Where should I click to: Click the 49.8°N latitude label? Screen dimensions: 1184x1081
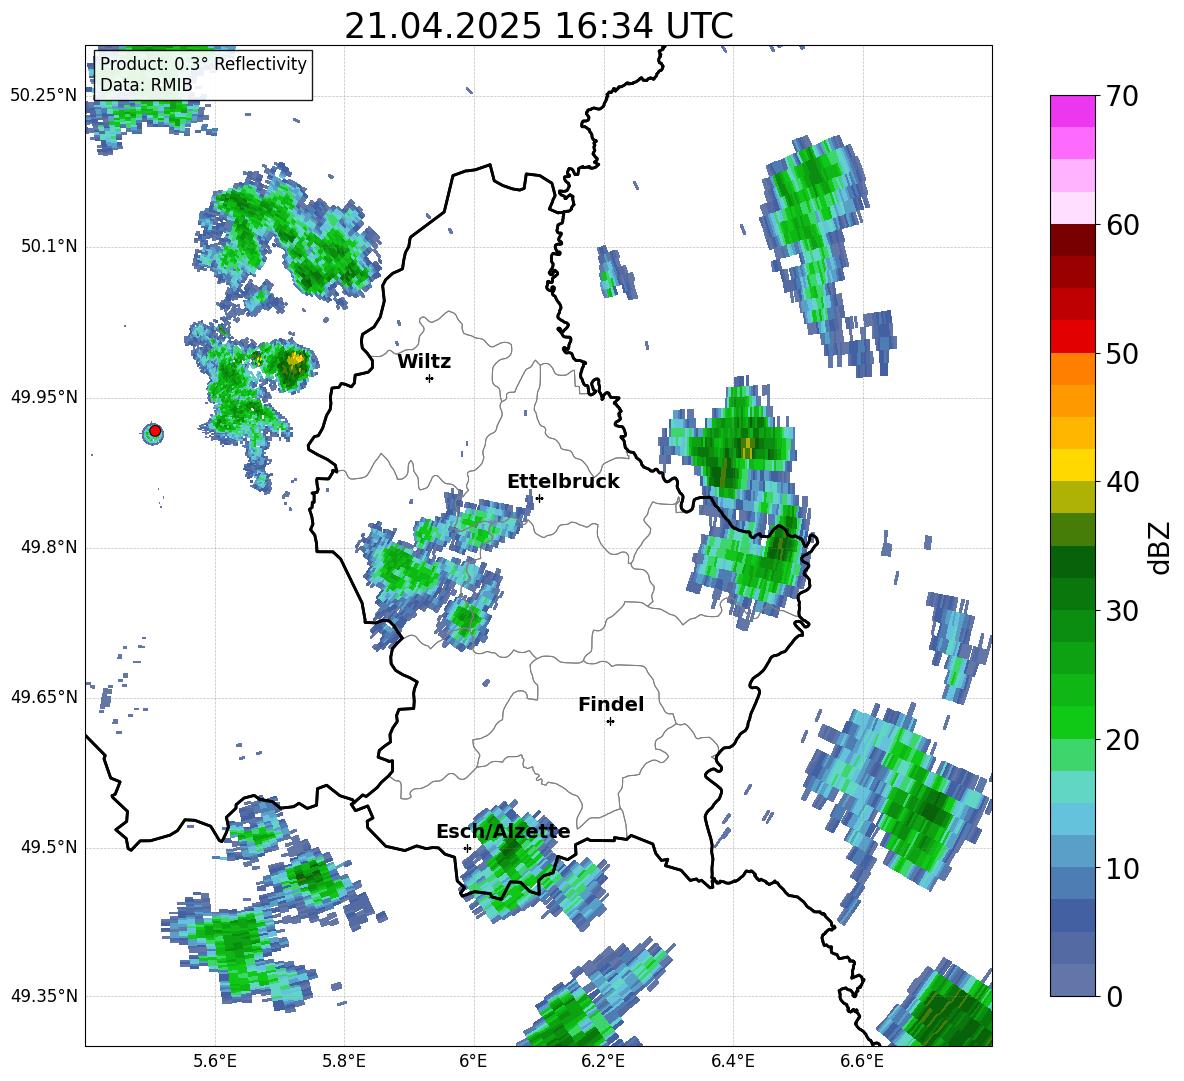[49, 547]
